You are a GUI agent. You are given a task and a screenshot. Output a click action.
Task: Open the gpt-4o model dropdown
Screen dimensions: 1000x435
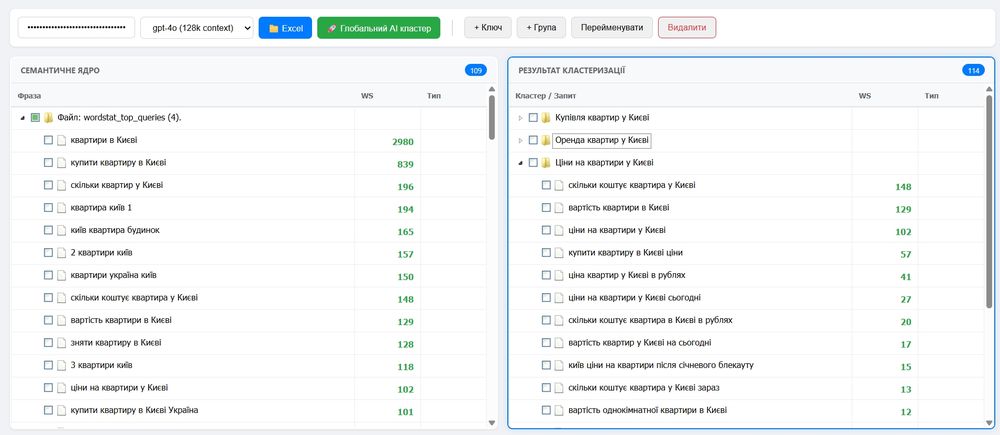click(196, 28)
